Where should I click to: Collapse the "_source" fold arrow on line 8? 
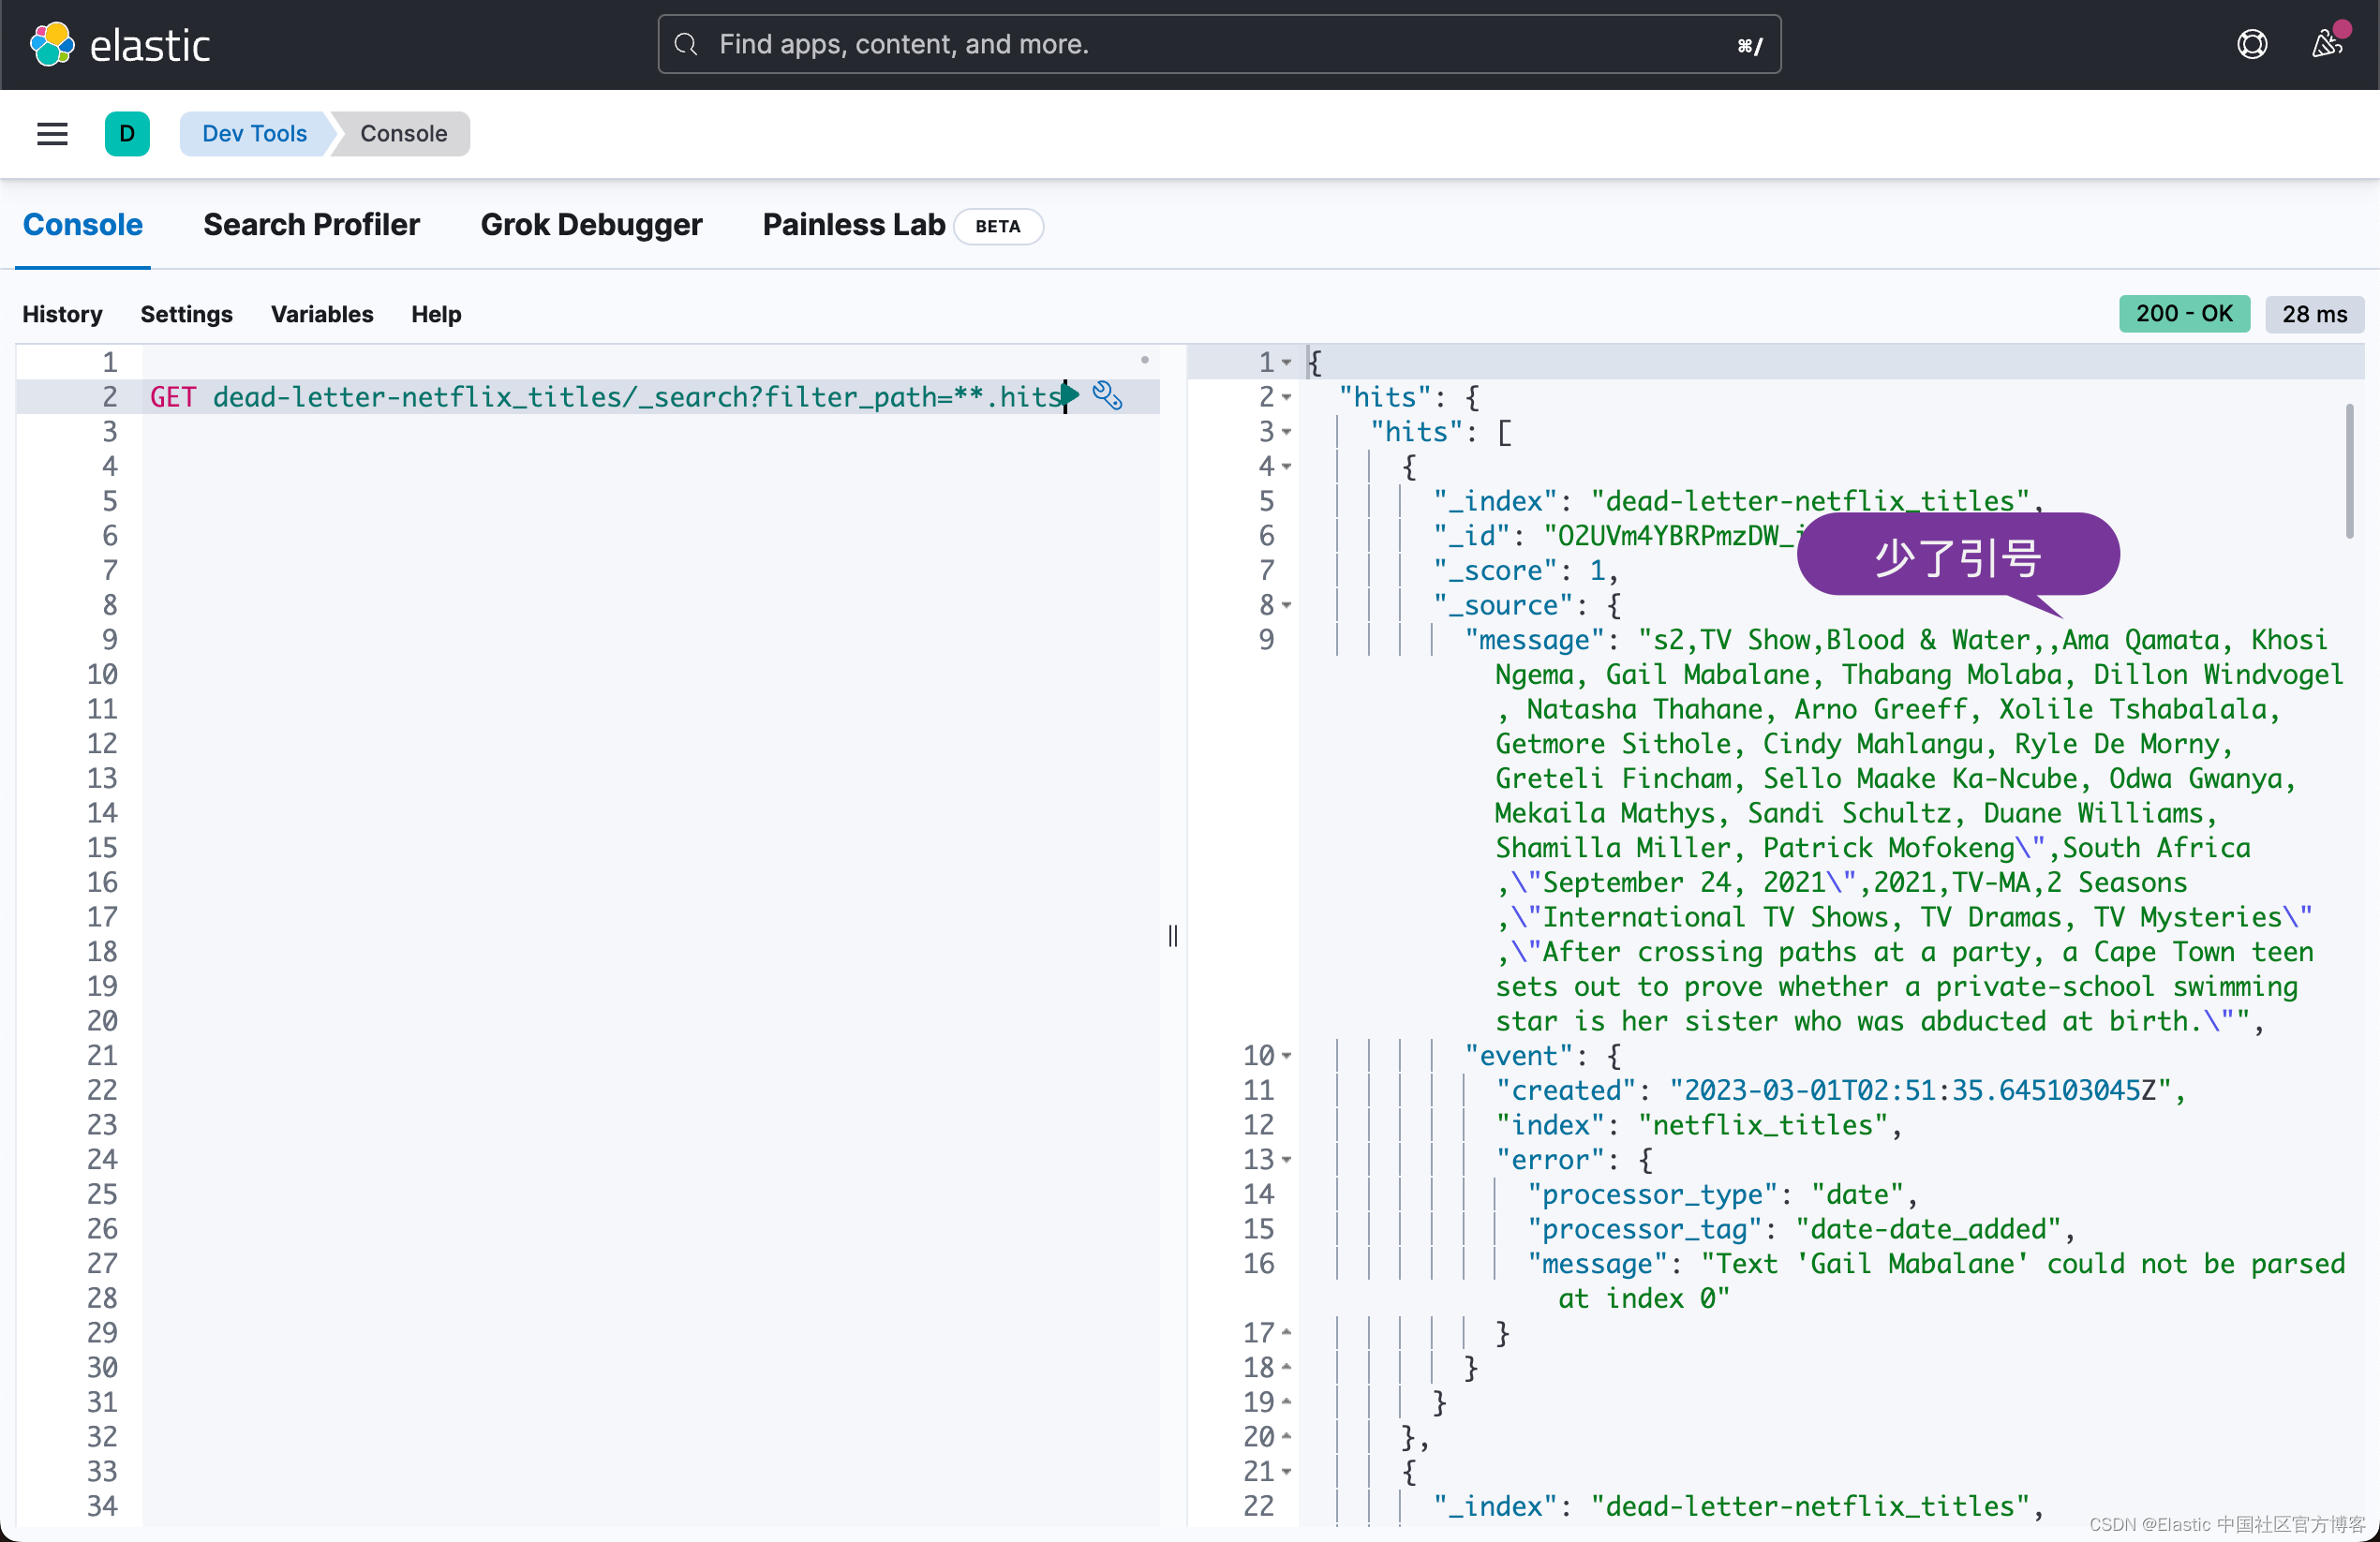point(1287,605)
